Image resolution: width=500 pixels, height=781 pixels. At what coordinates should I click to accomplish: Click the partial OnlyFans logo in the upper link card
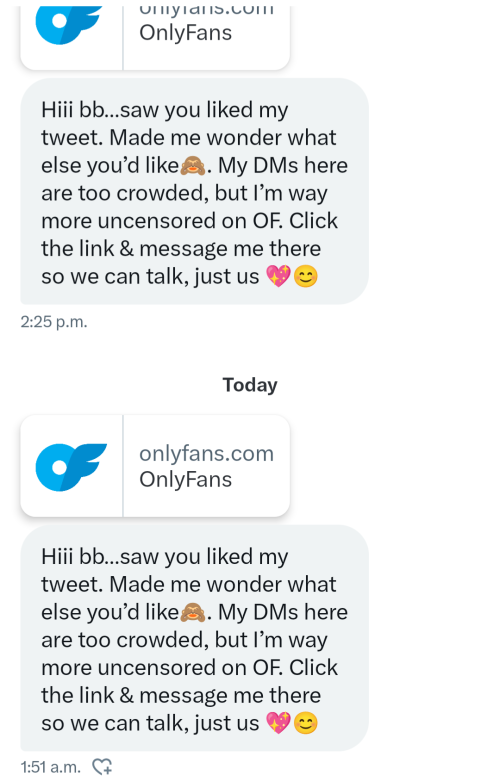(x=69, y=25)
